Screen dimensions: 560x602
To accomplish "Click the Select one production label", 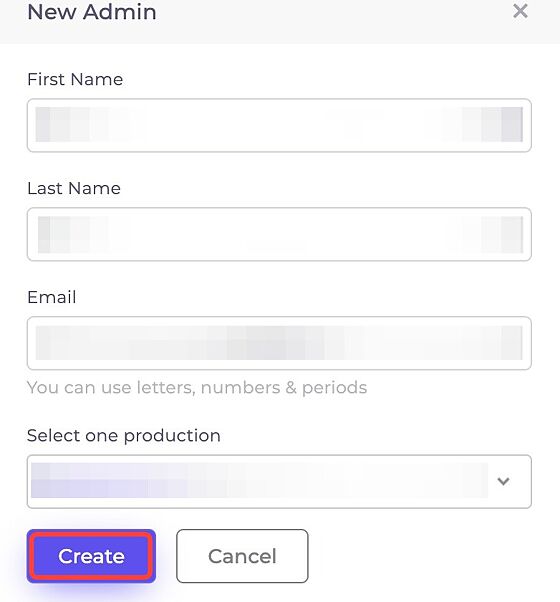I will pos(124,436).
